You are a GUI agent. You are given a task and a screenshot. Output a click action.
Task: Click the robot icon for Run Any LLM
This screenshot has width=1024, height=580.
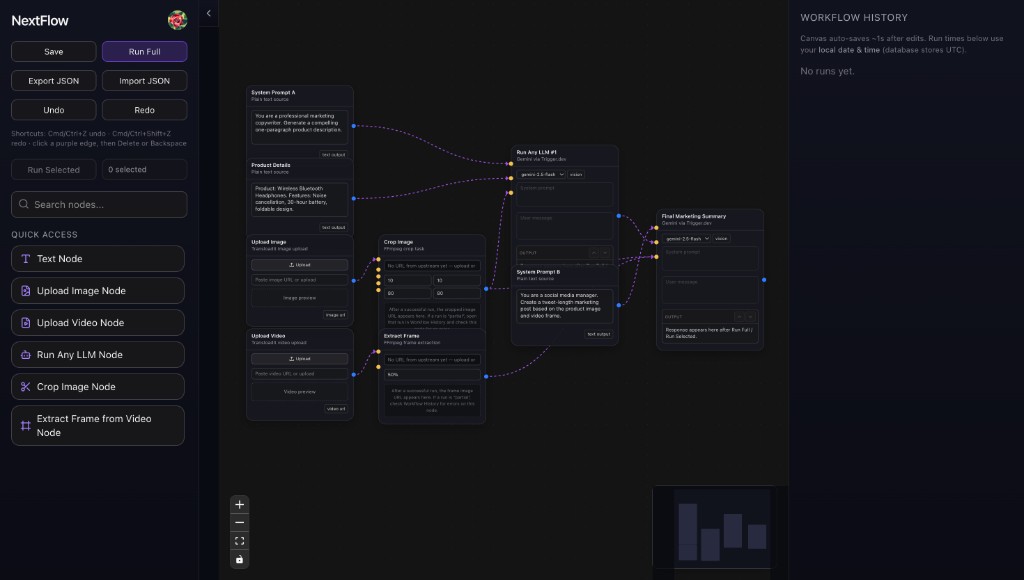tap(25, 355)
